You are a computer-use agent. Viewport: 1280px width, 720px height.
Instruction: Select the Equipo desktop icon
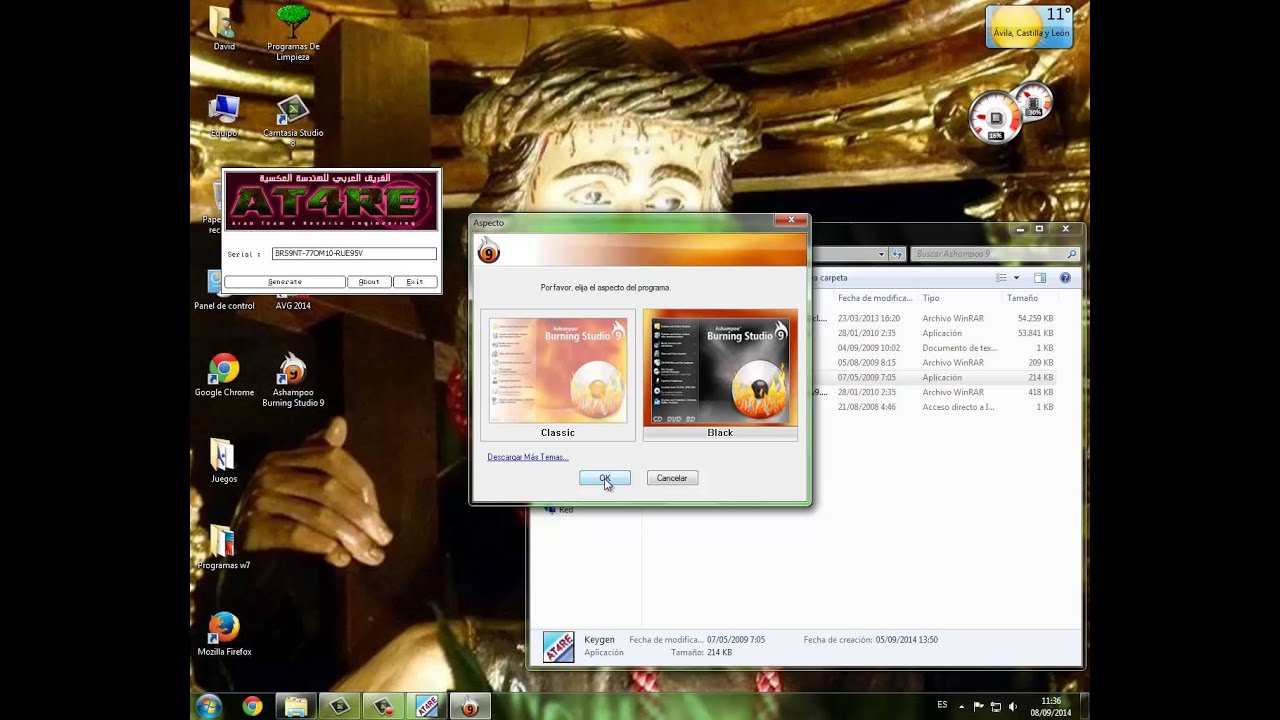pyautogui.click(x=224, y=116)
